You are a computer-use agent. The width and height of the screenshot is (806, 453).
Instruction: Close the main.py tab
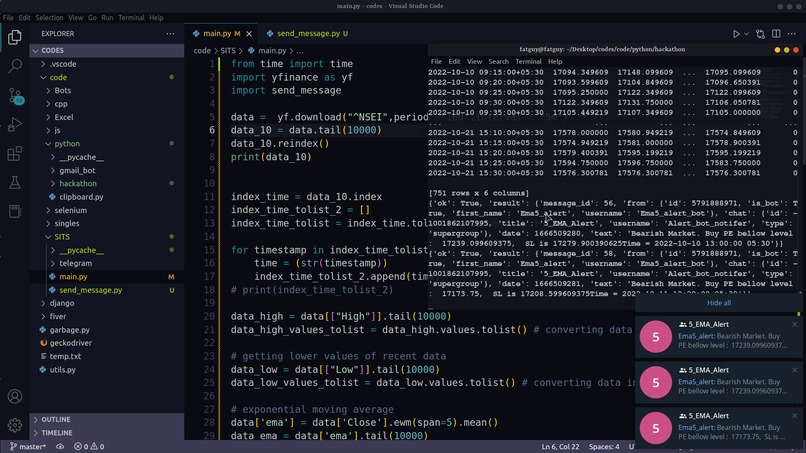tap(249, 34)
